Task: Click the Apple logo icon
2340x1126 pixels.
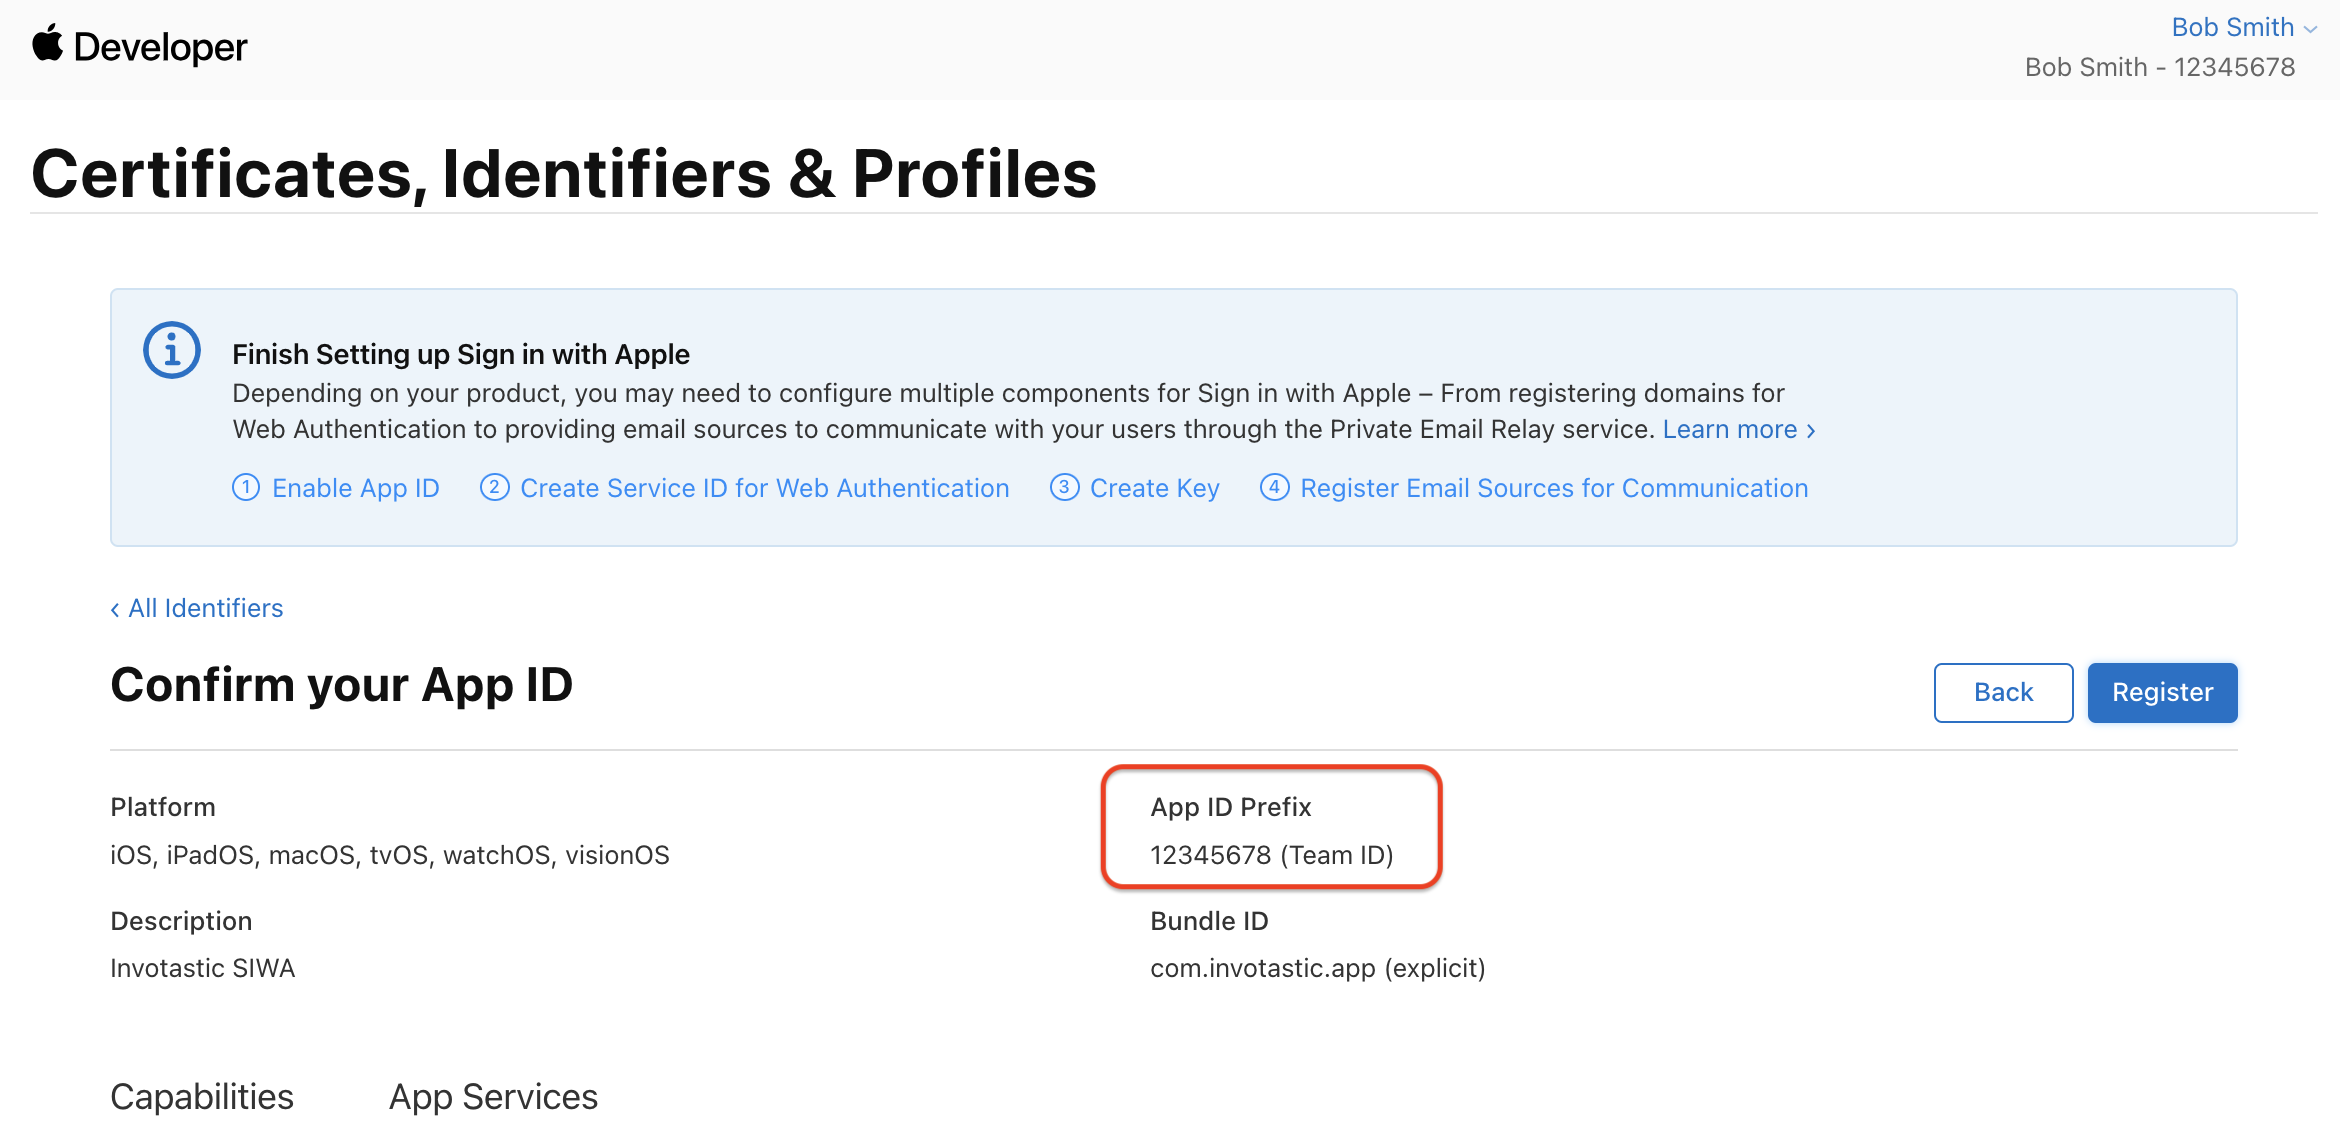Action: tap(47, 45)
